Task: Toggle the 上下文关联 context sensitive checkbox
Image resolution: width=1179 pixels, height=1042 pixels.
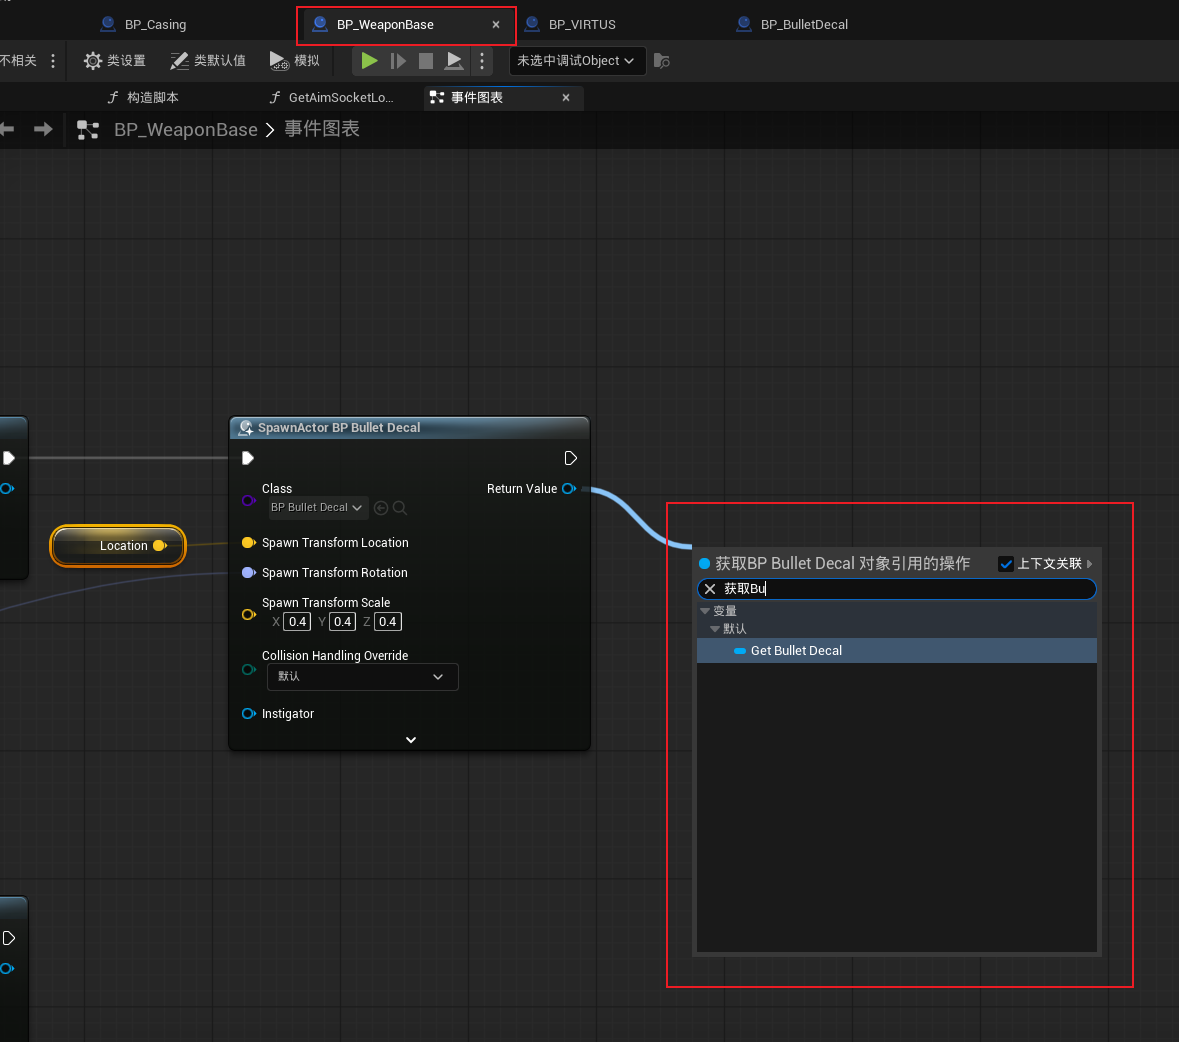Action: point(1005,564)
